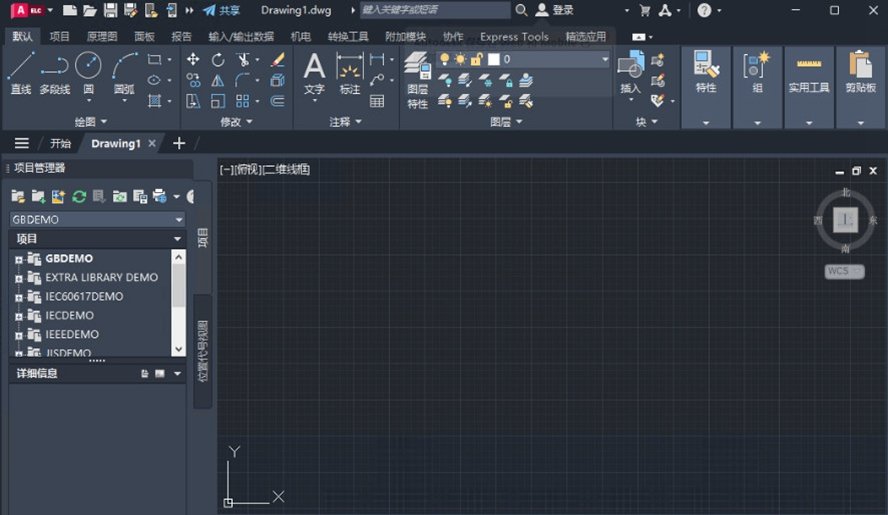Click the WCS coordinate system button
Image resolution: width=888 pixels, height=515 pixels.
point(844,271)
